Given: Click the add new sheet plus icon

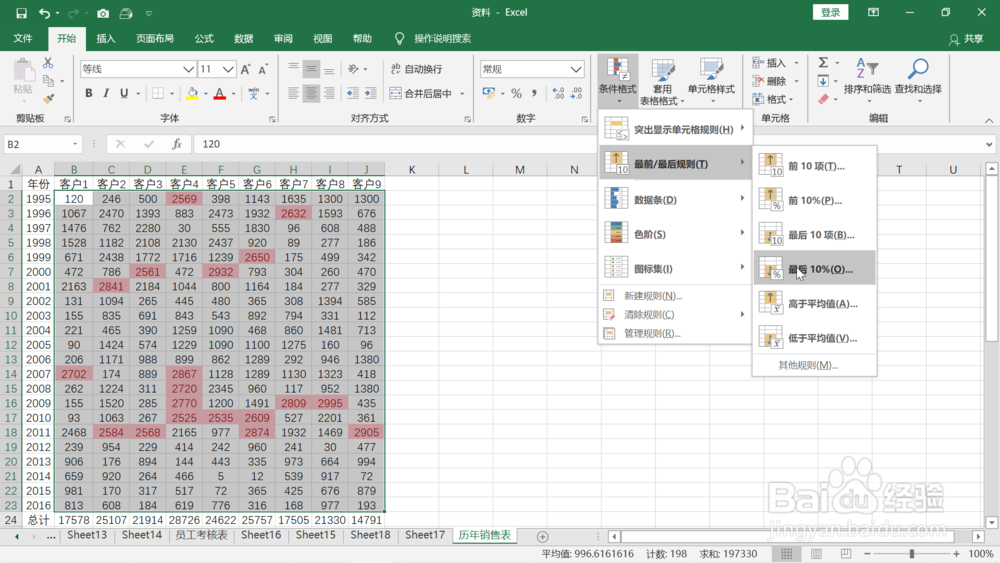Looking at the screenshot, I should (542, 537).
